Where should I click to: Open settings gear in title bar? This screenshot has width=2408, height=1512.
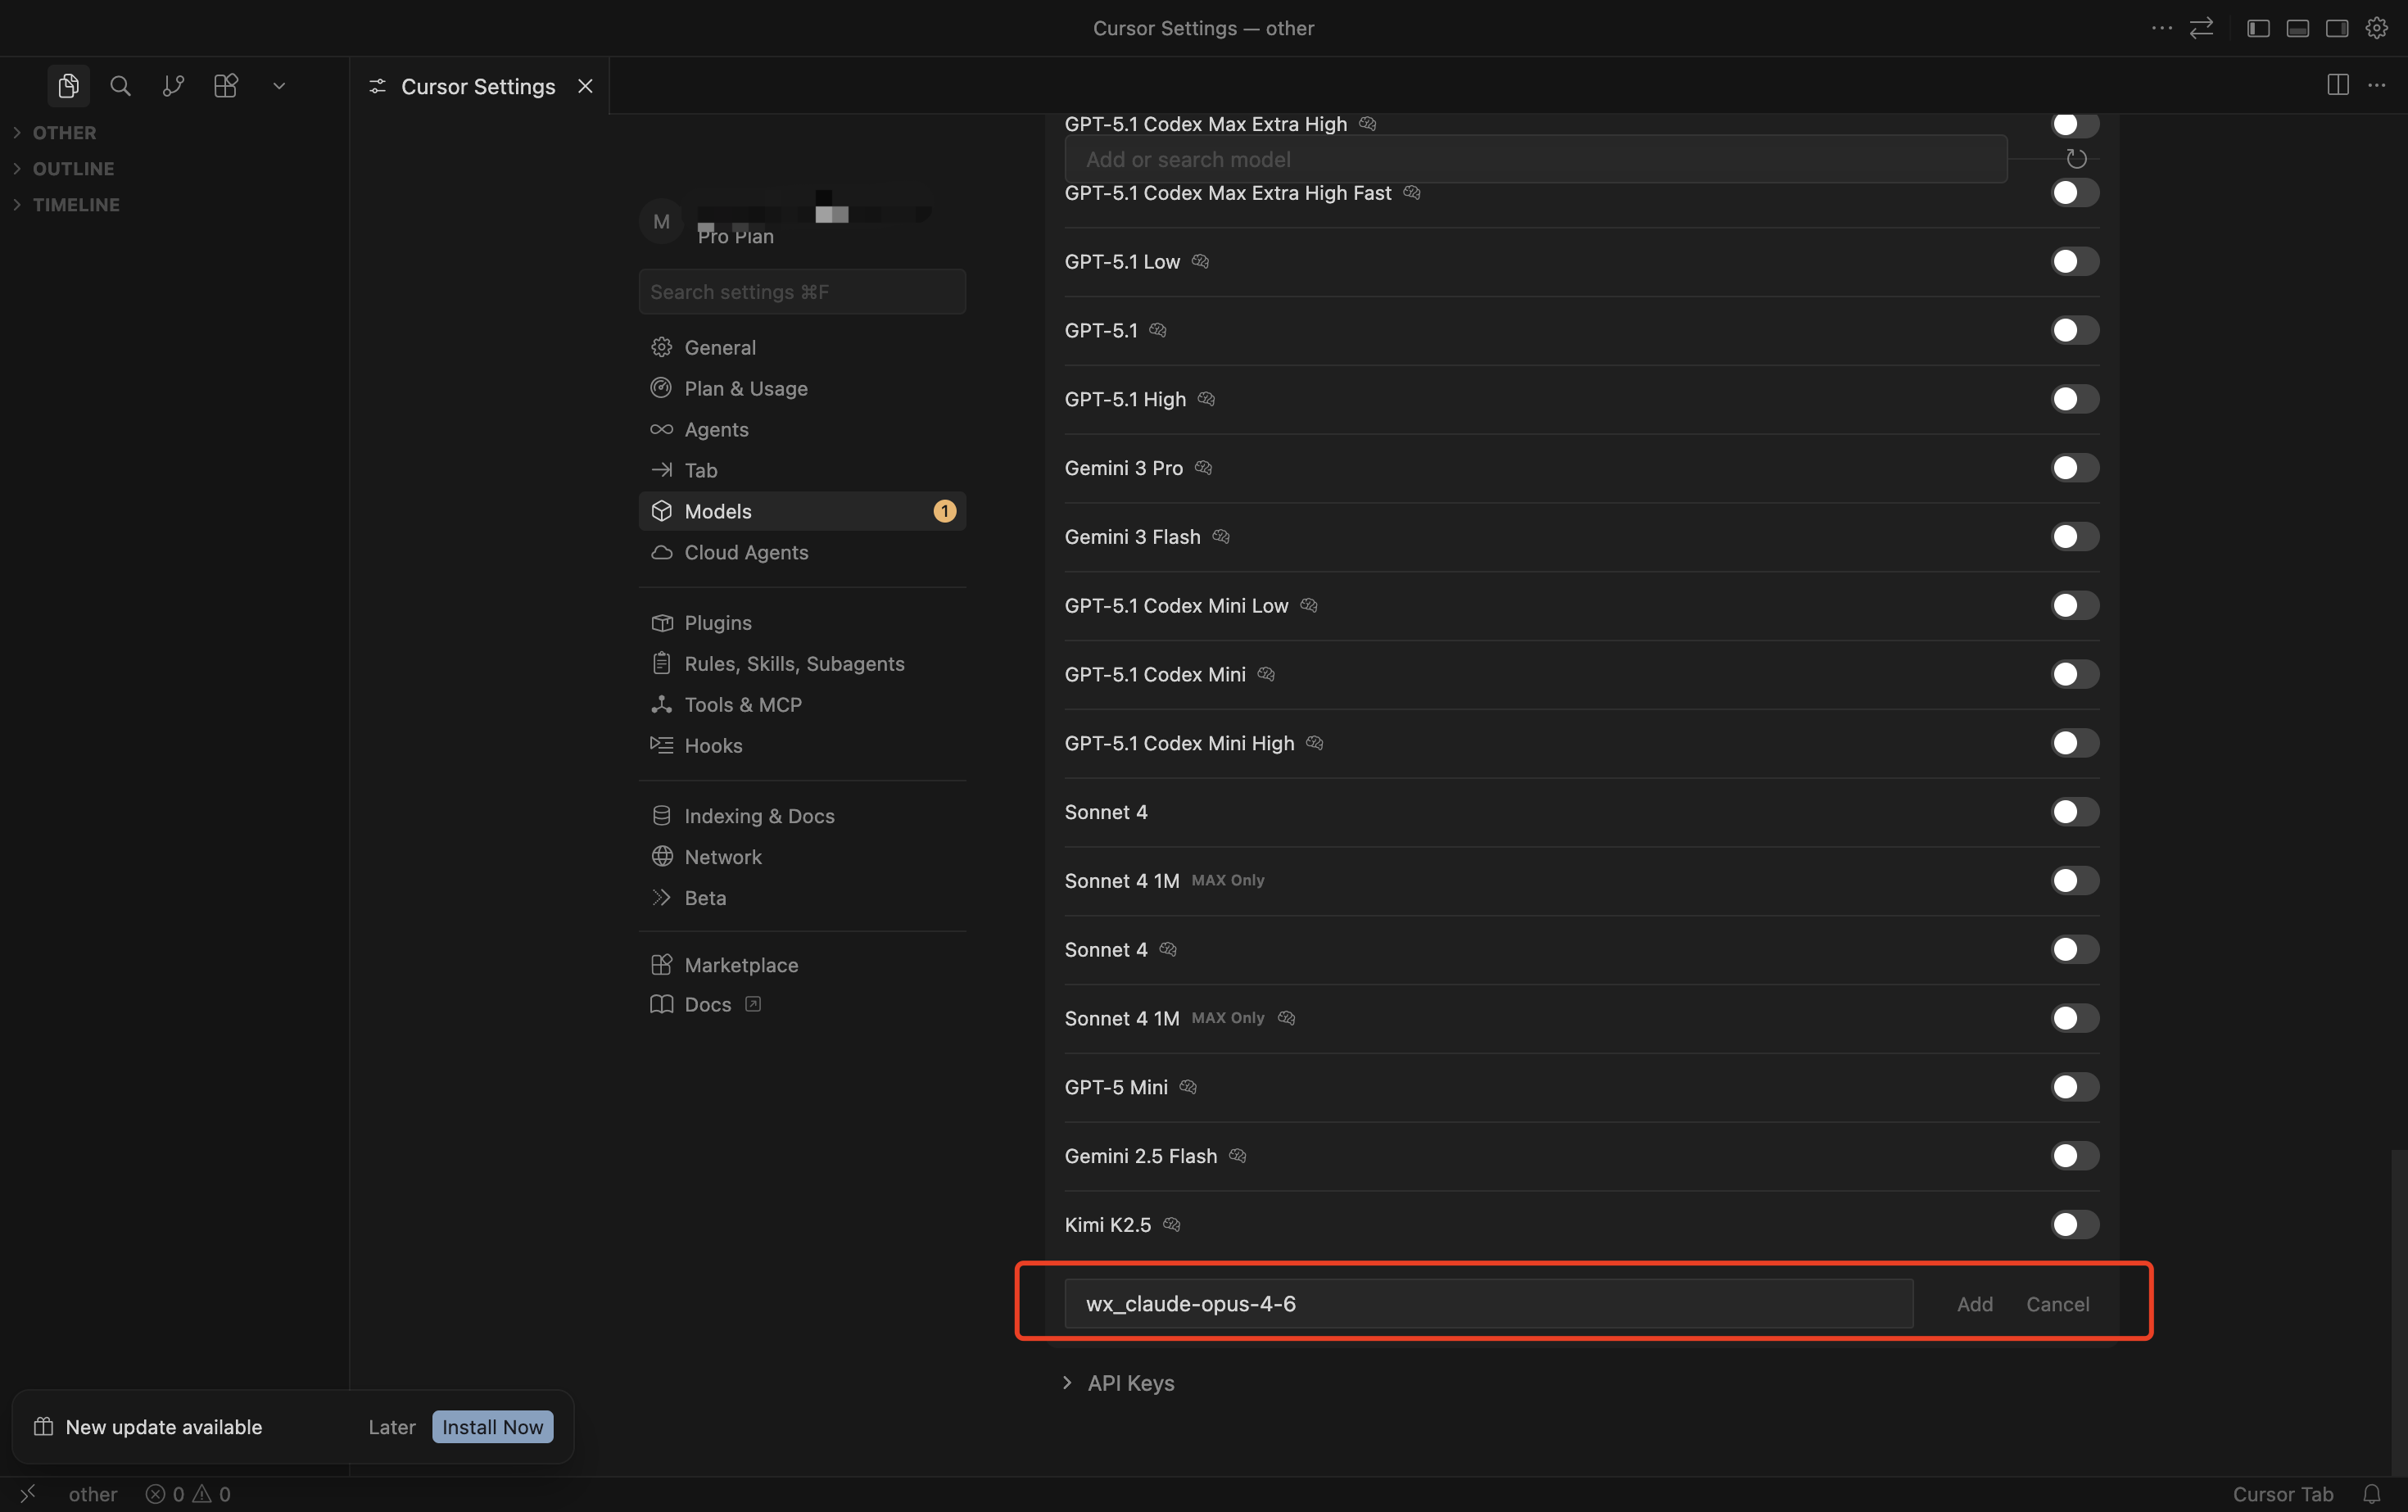2376,28
